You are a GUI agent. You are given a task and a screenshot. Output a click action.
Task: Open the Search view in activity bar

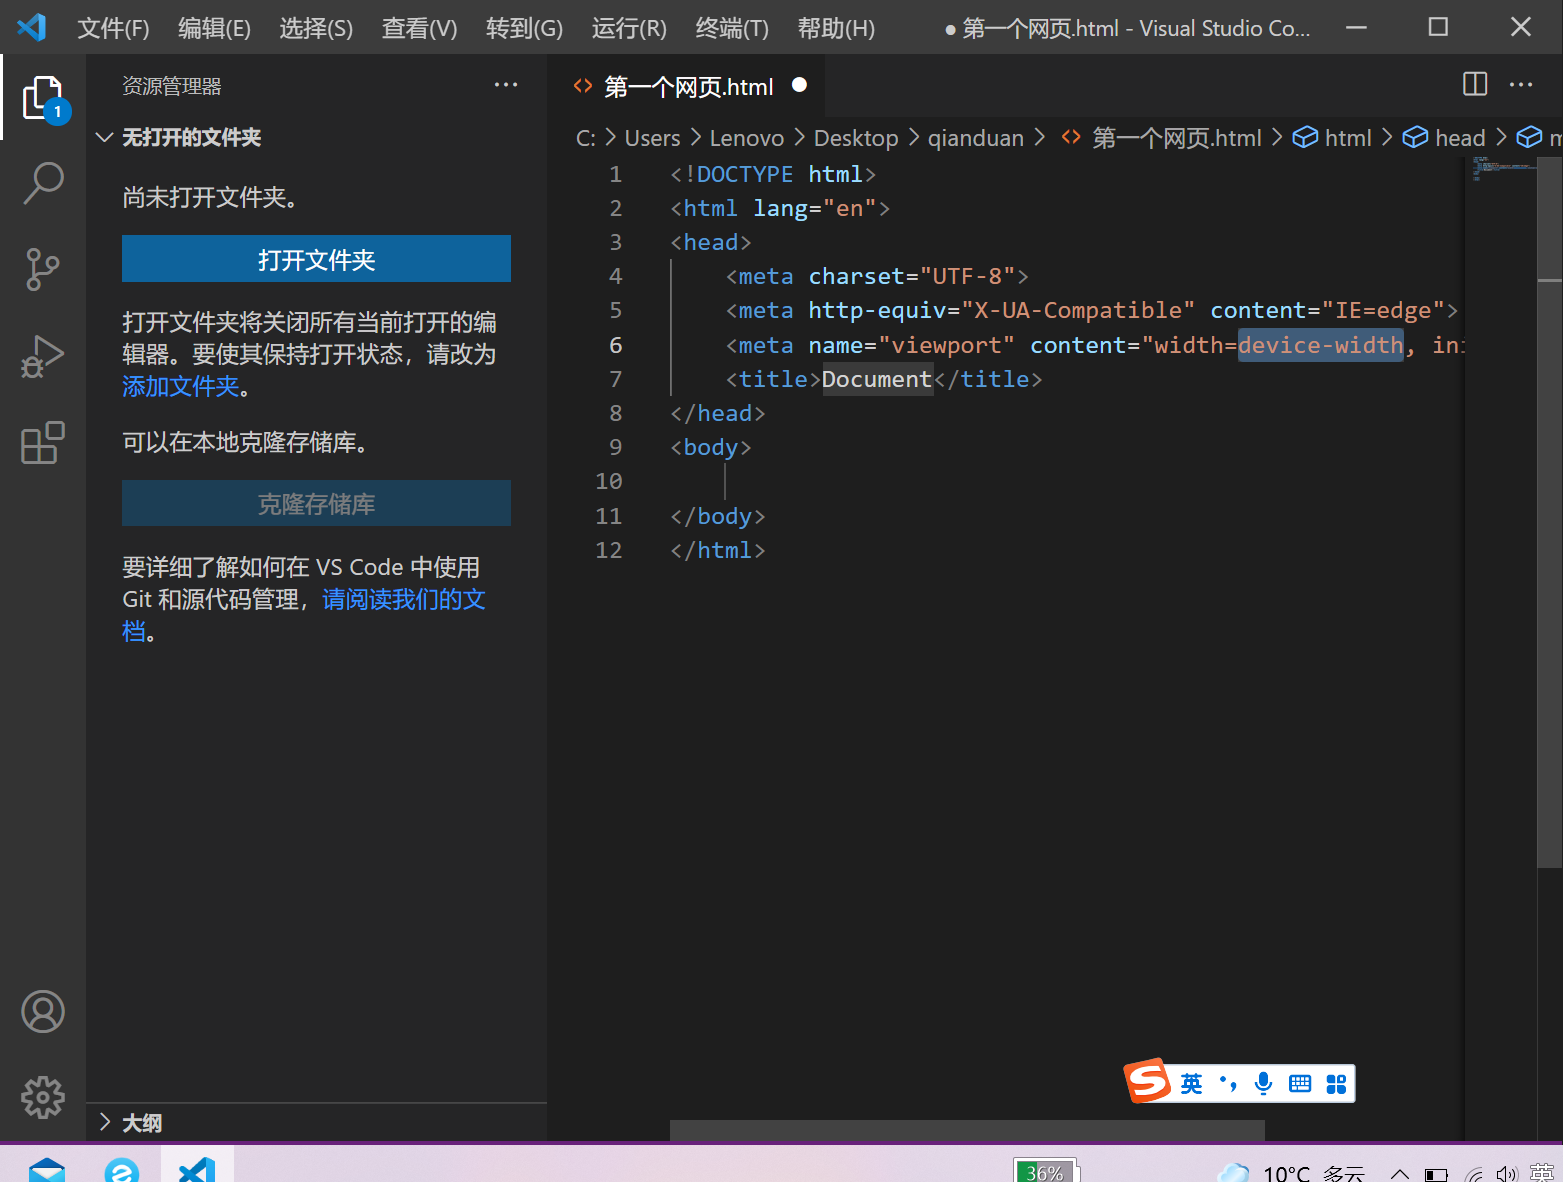pos(43,183)
